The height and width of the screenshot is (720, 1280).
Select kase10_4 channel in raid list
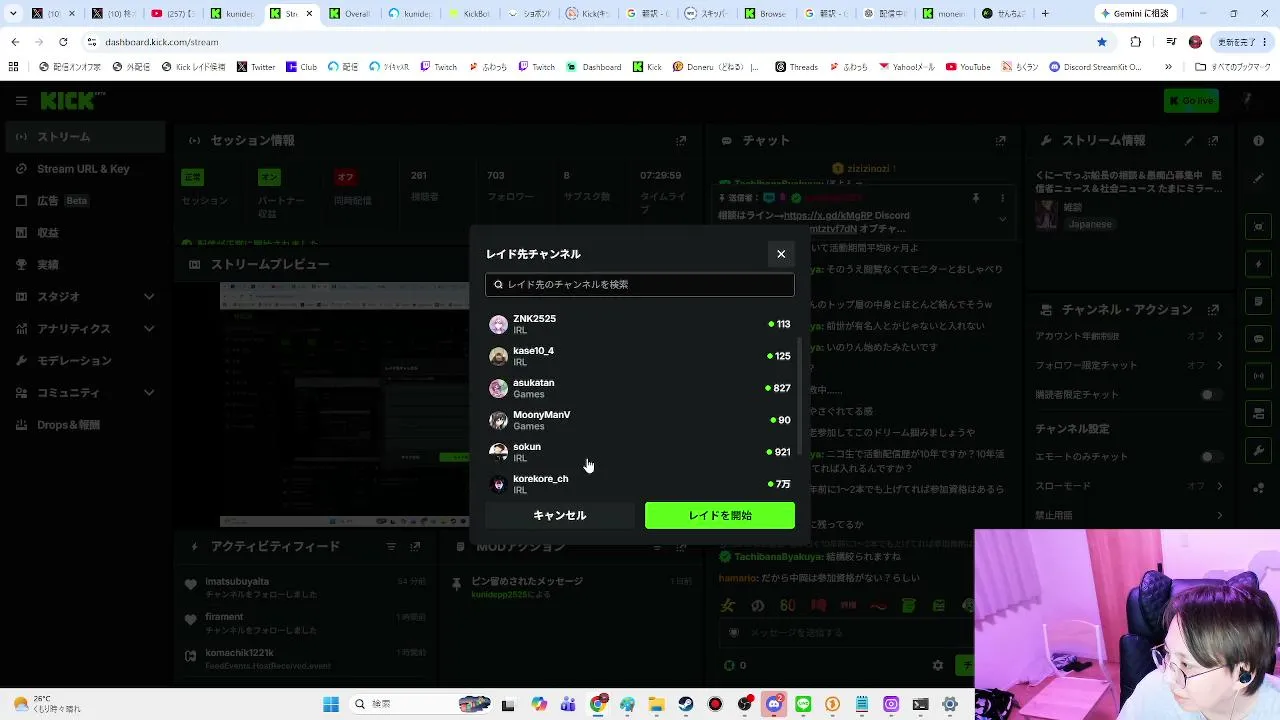[x=640, y=356]
